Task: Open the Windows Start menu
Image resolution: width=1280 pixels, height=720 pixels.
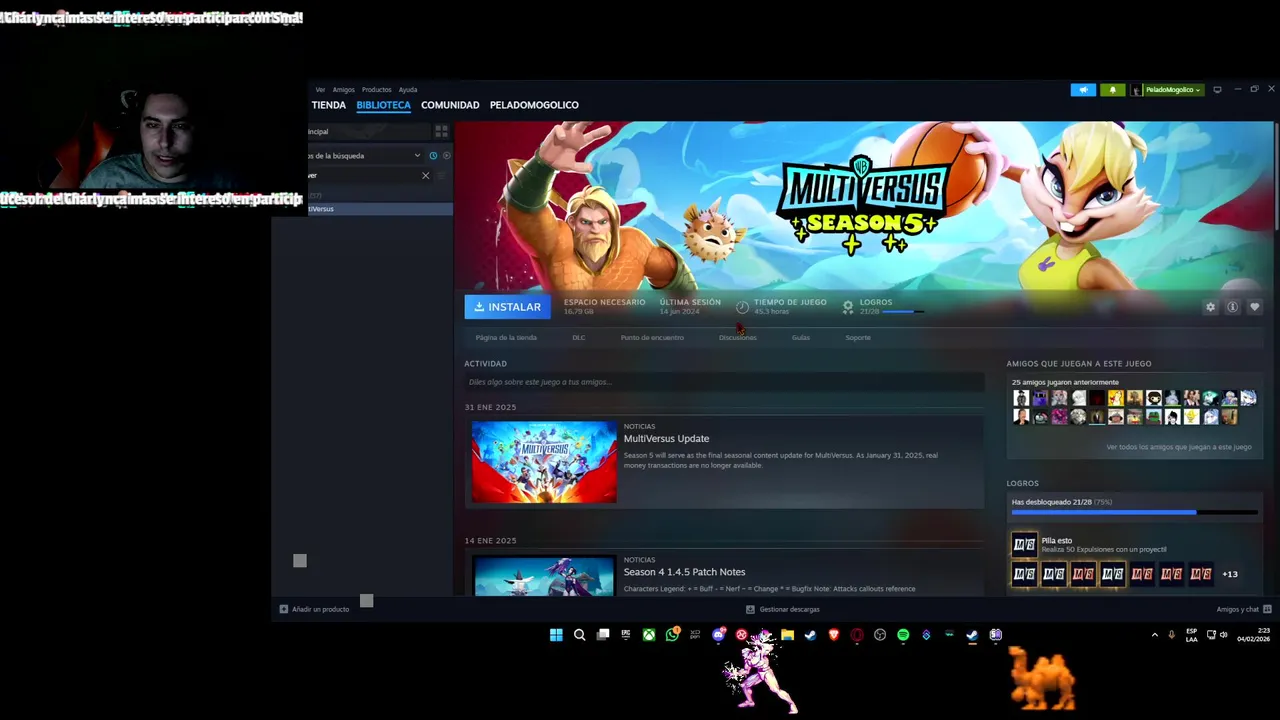Action: [556, 635]
